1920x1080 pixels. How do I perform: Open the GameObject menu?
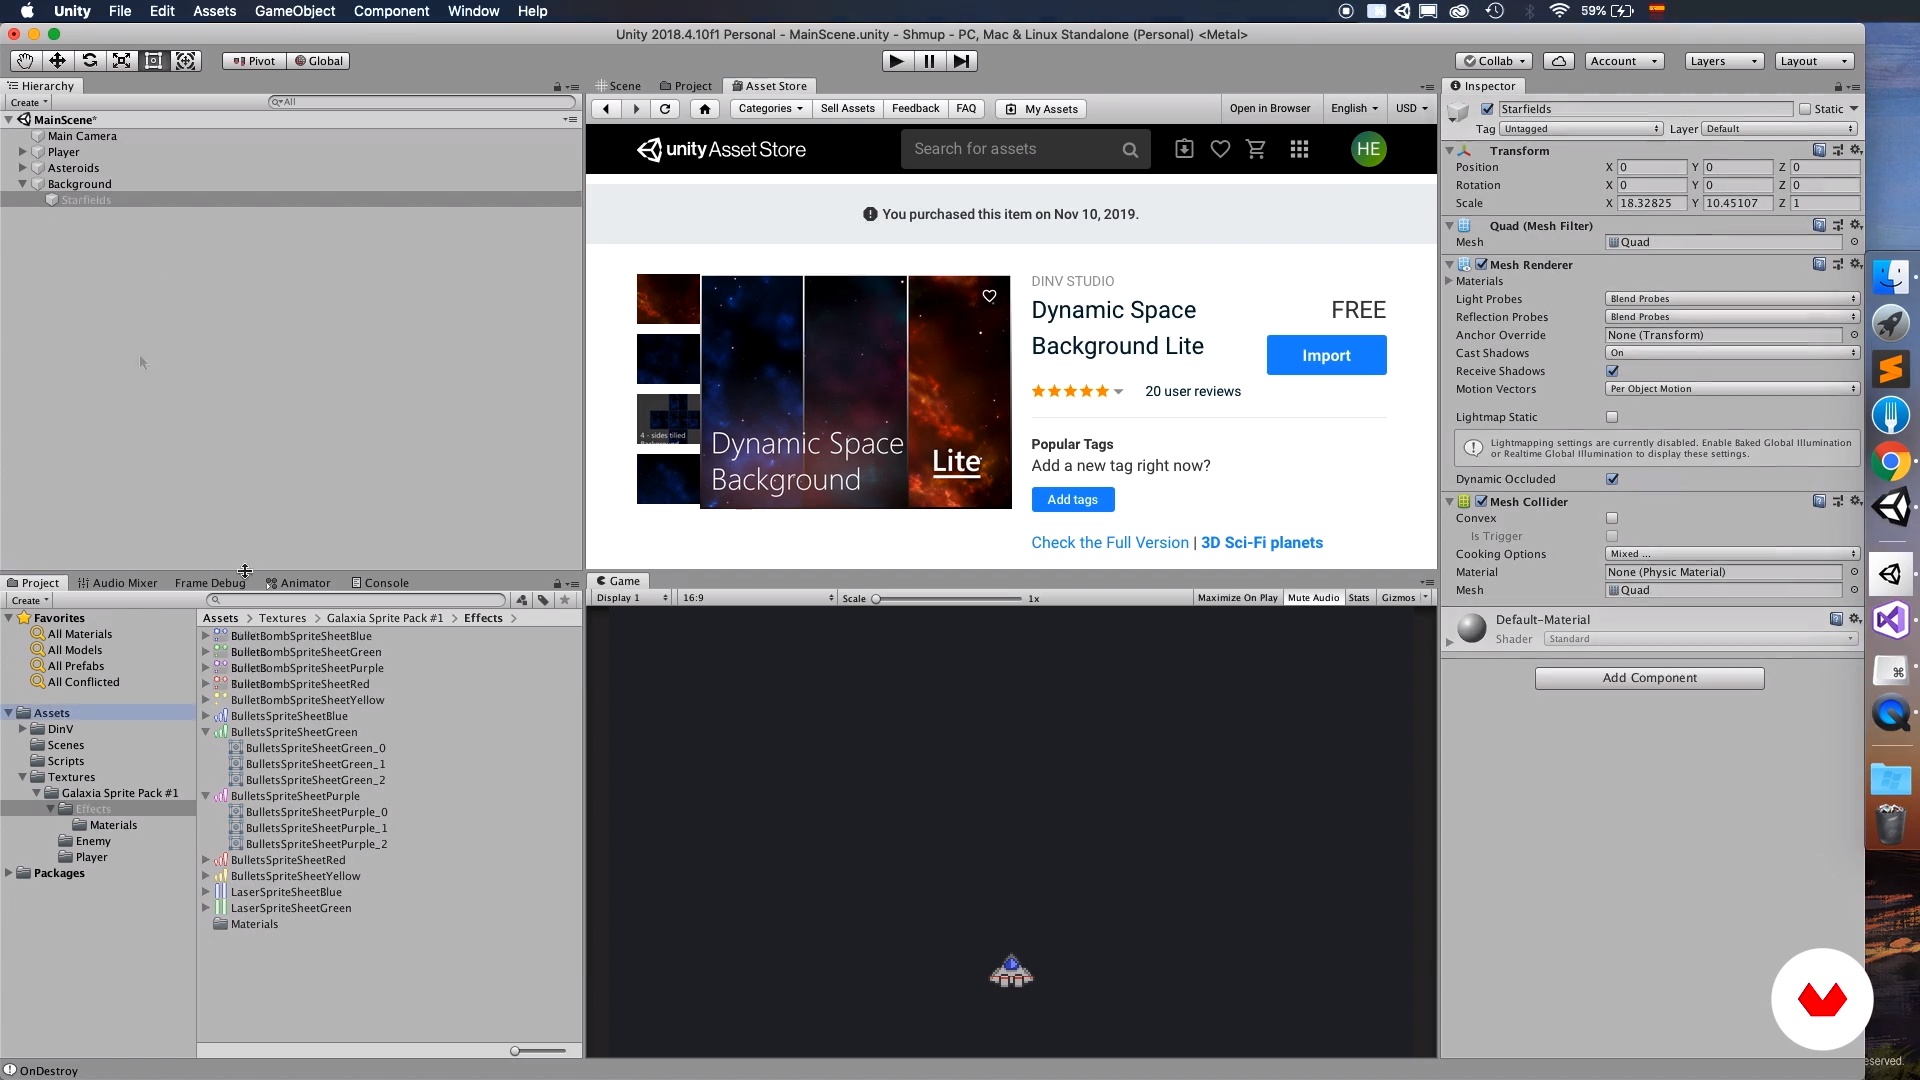point(295,11)
